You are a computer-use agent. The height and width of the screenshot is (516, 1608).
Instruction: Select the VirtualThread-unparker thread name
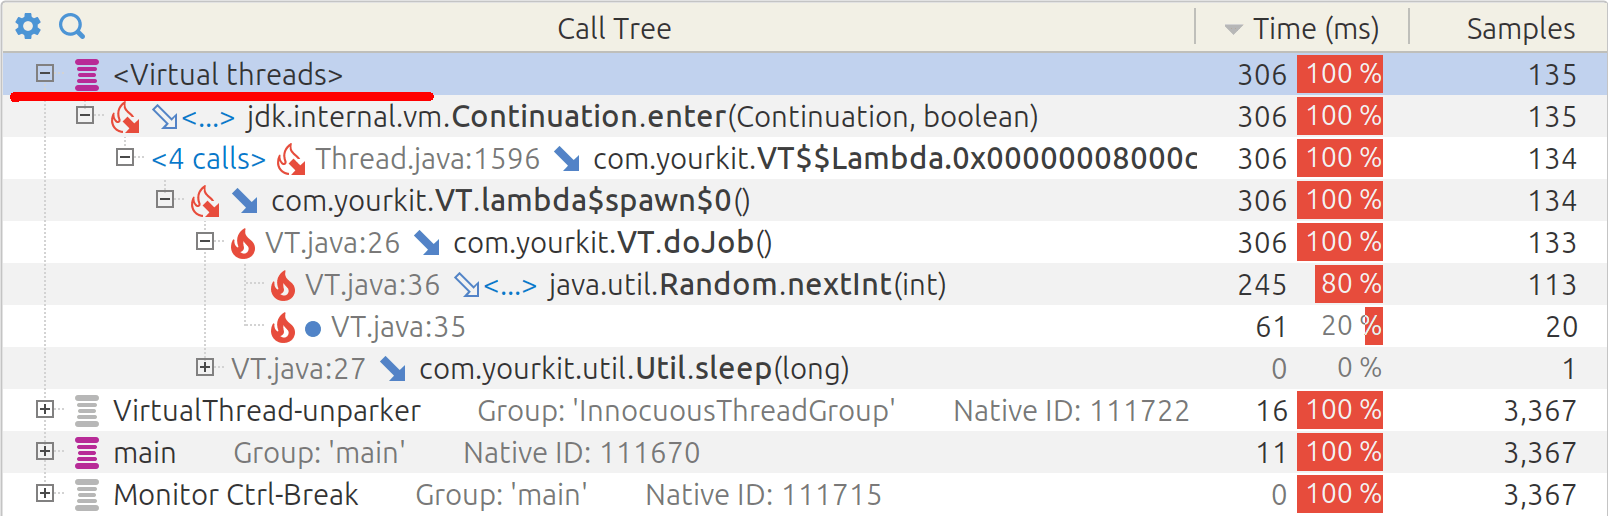tap(267, 410)
